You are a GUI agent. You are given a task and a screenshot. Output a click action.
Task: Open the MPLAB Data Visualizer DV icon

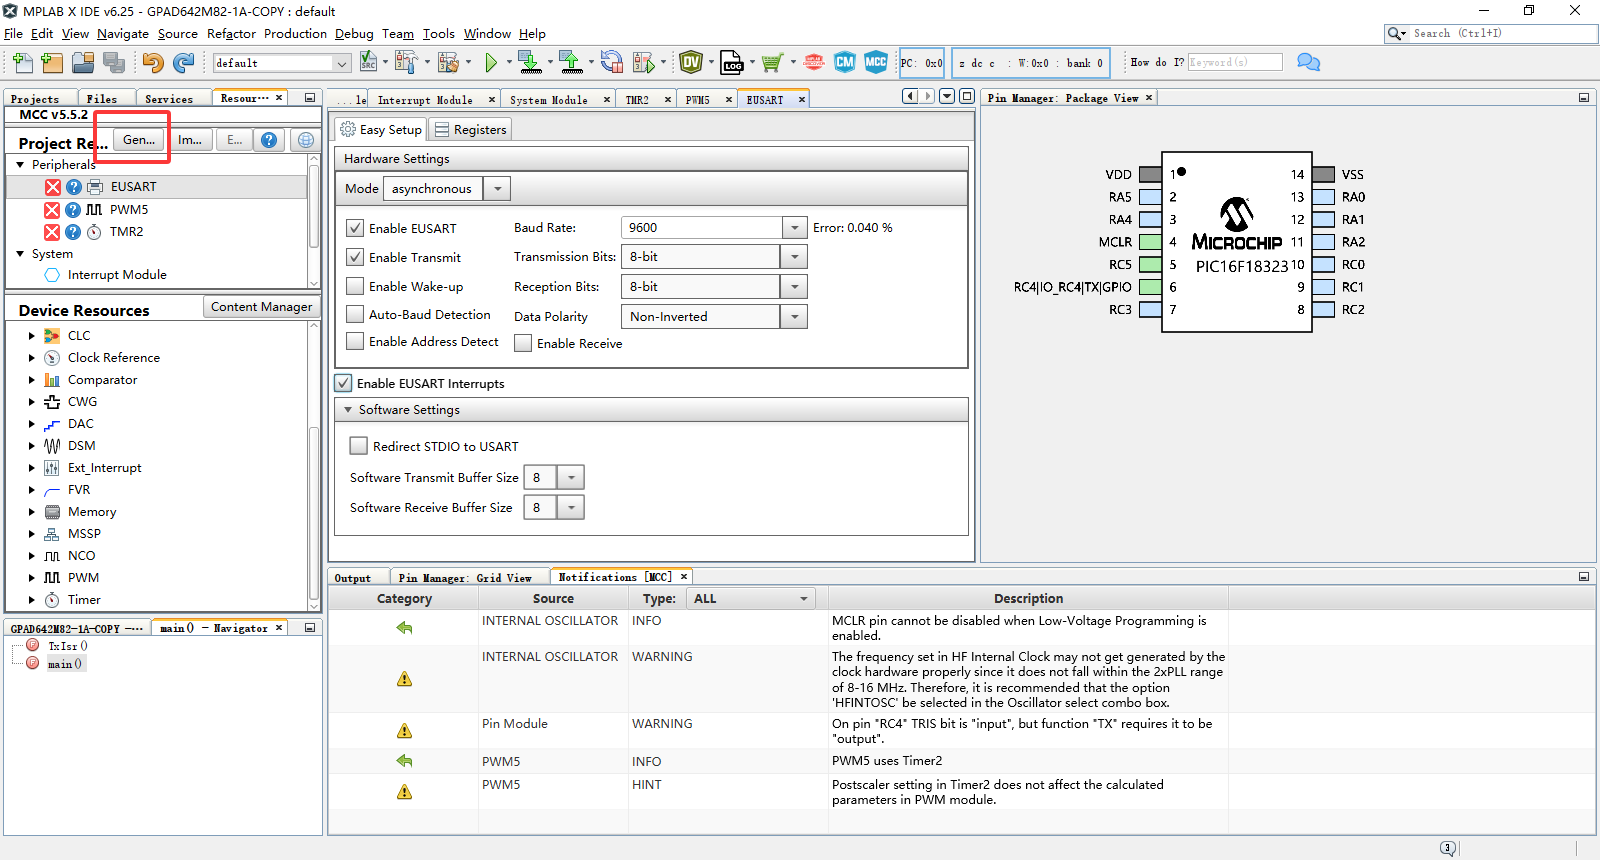click(x=691, y=63)
